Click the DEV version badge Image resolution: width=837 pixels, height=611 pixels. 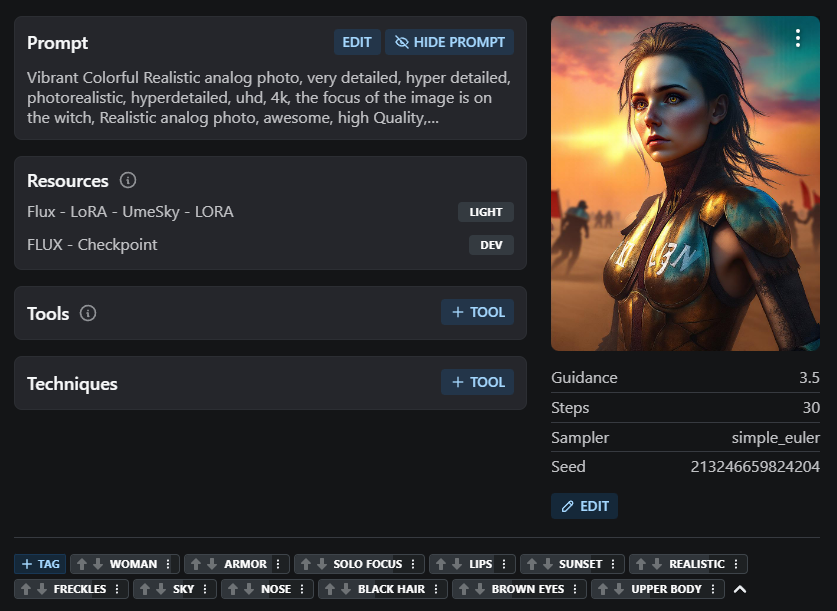coord(491,245)
